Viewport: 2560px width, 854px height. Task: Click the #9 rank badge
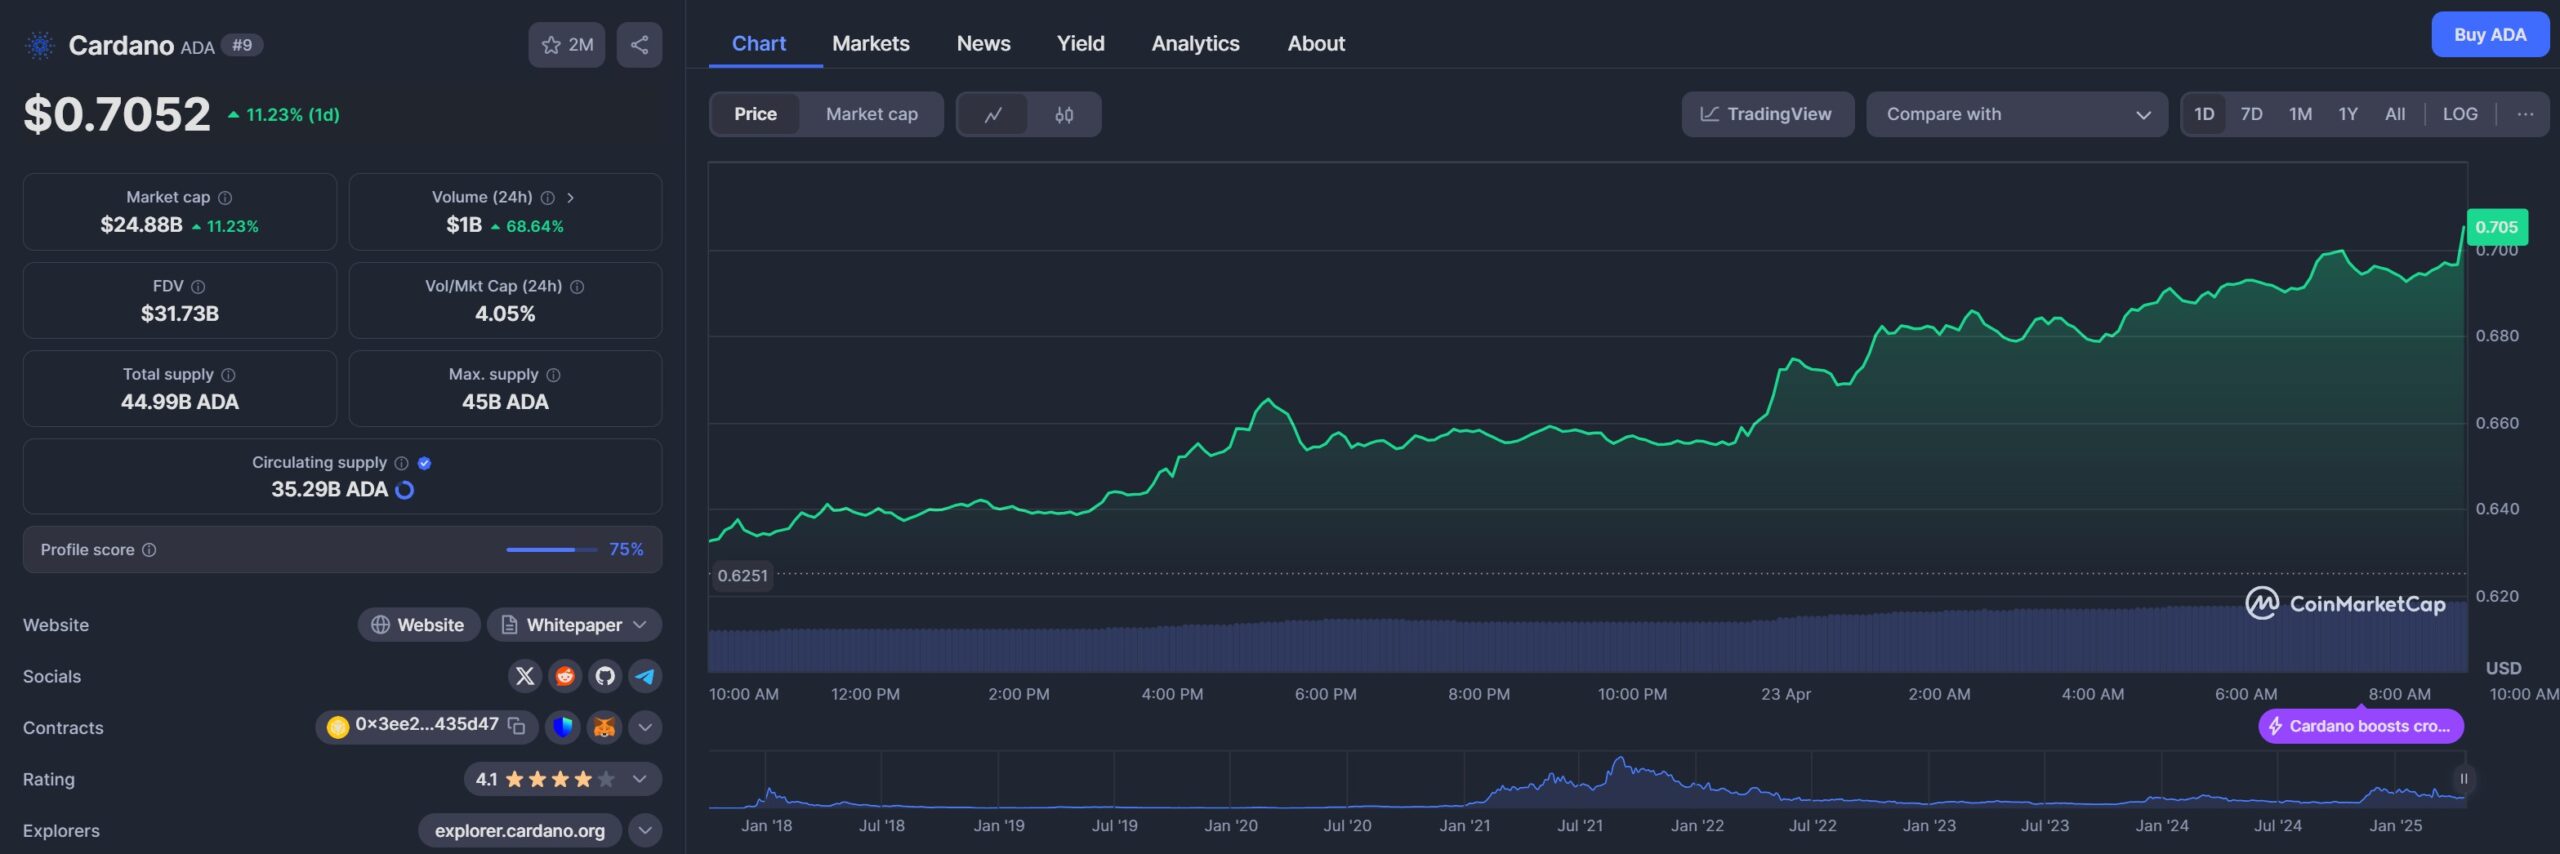pos(242,45)
